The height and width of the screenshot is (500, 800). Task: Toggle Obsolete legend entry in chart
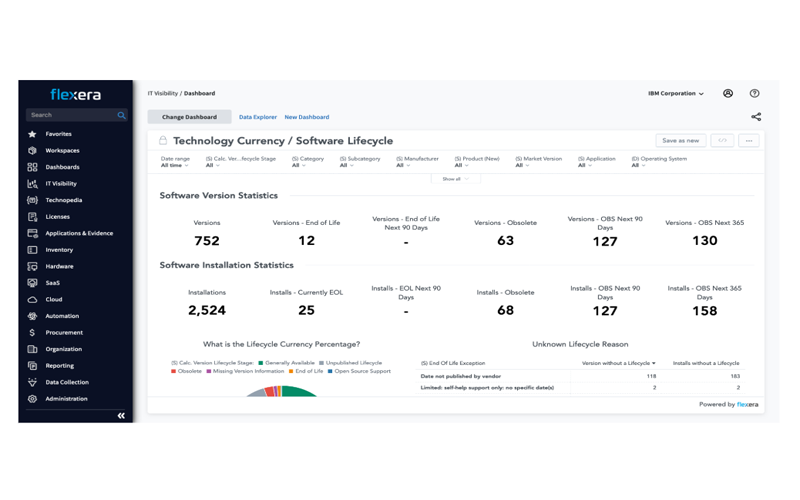(186, 371)
